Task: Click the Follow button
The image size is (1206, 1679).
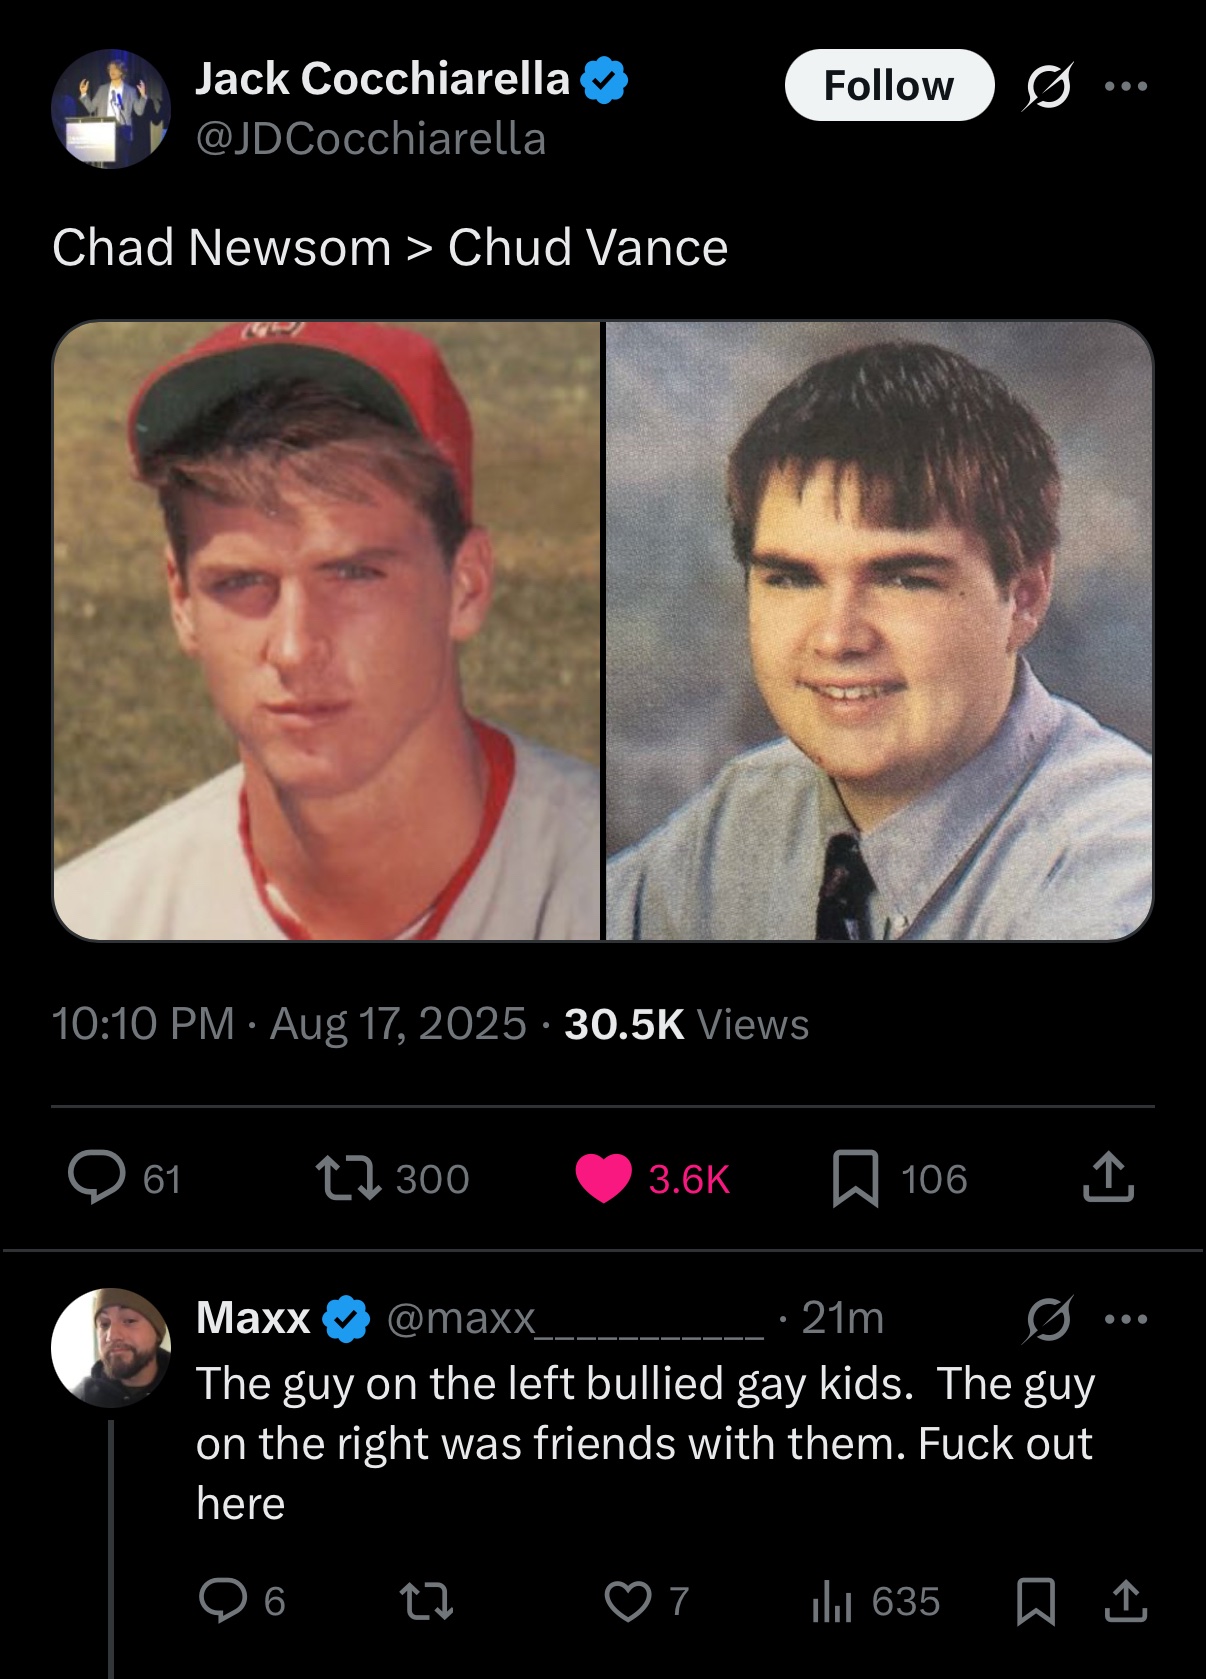Action: click(889, 86)
